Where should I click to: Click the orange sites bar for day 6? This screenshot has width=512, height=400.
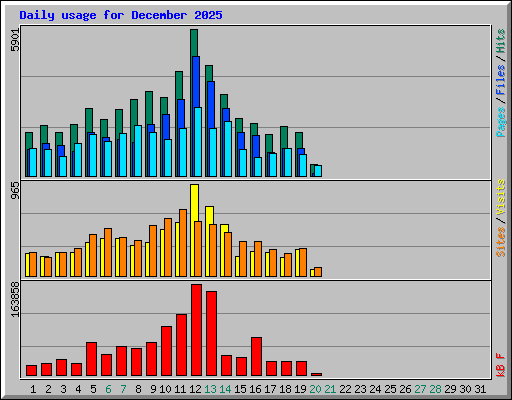[x=108, y=252]
